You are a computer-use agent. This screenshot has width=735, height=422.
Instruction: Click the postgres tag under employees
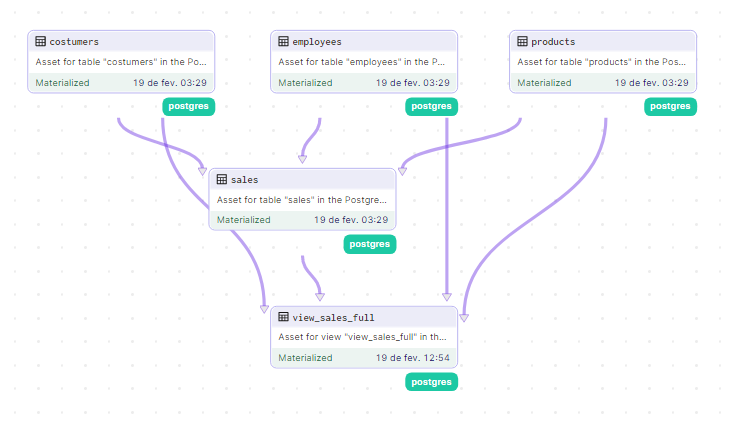tap(431, 106)
